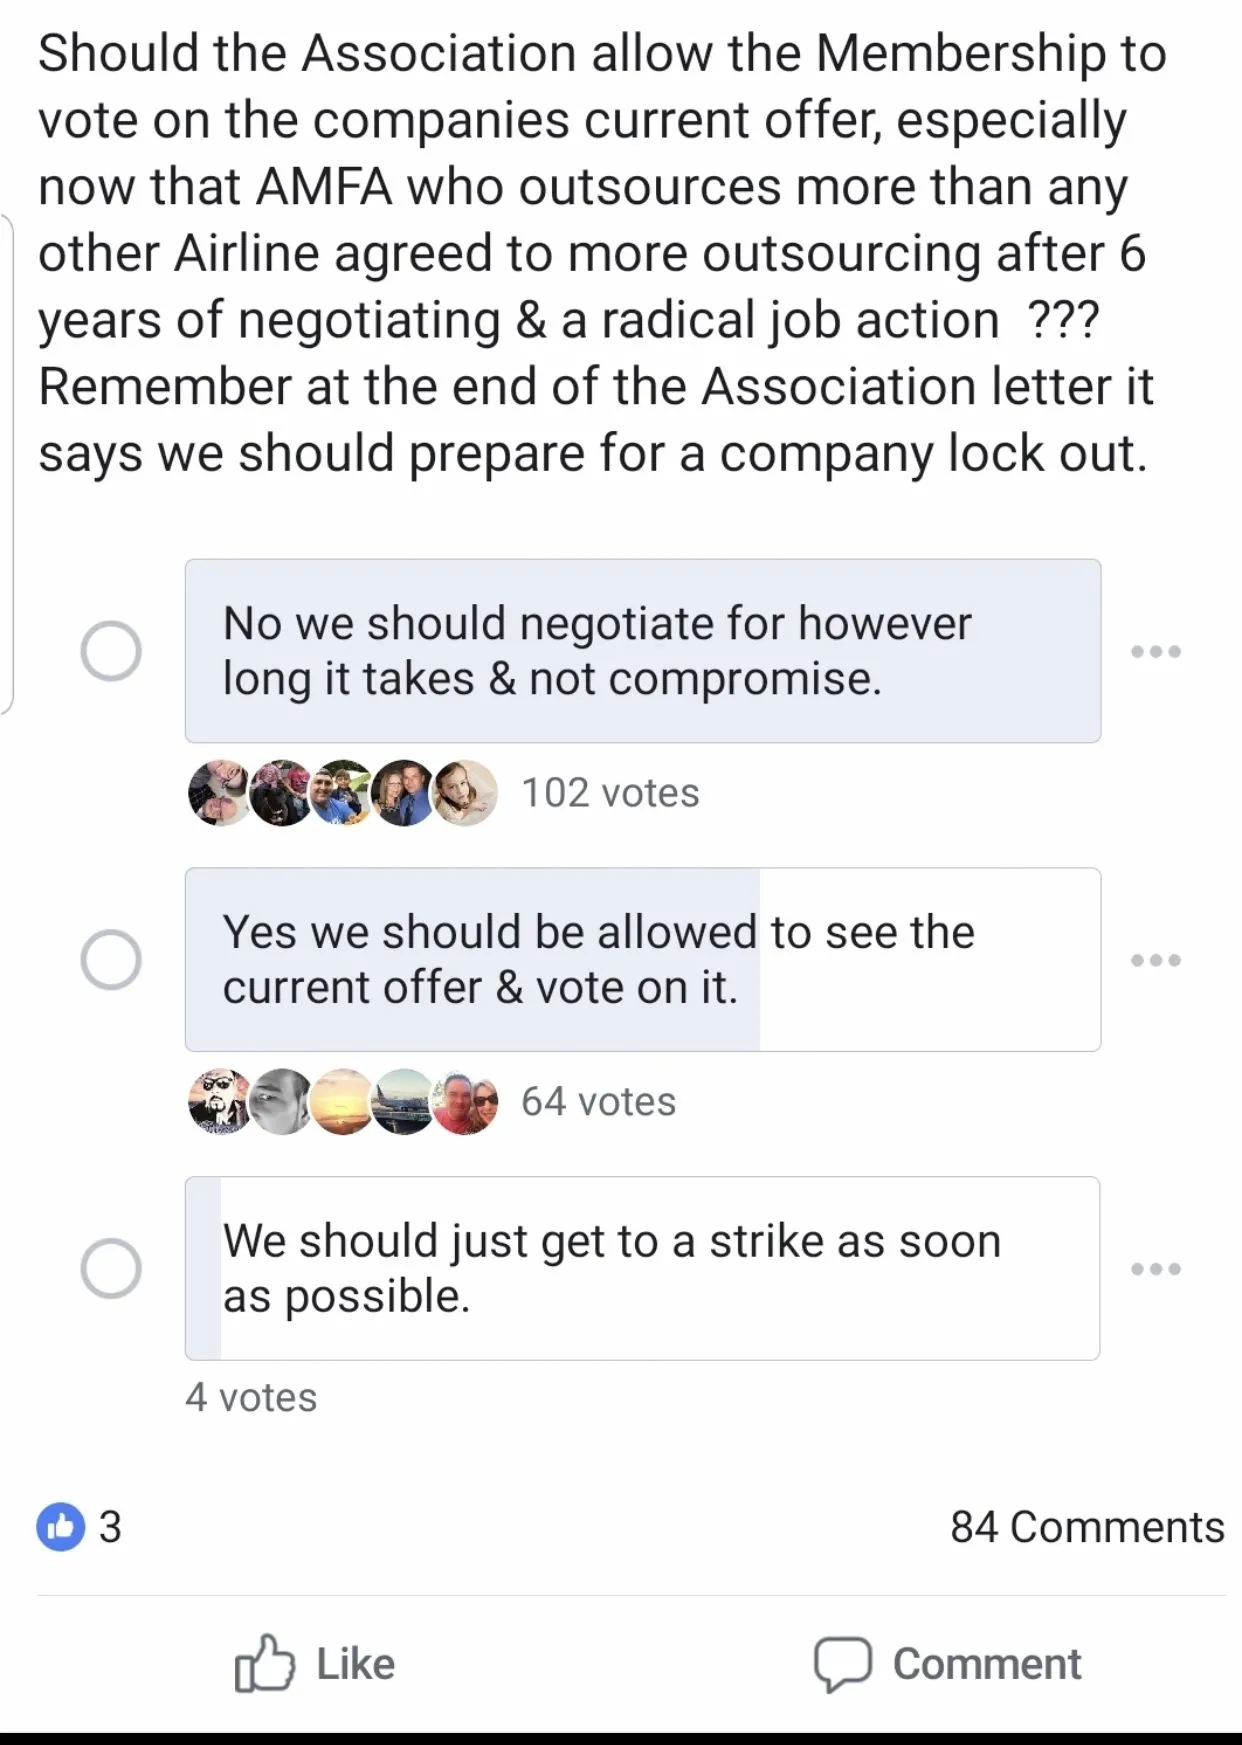This screenshot has height=1745, width=1242.
Task: Tap the Like thumbs-up outline icon
Action: [264, 1663]
